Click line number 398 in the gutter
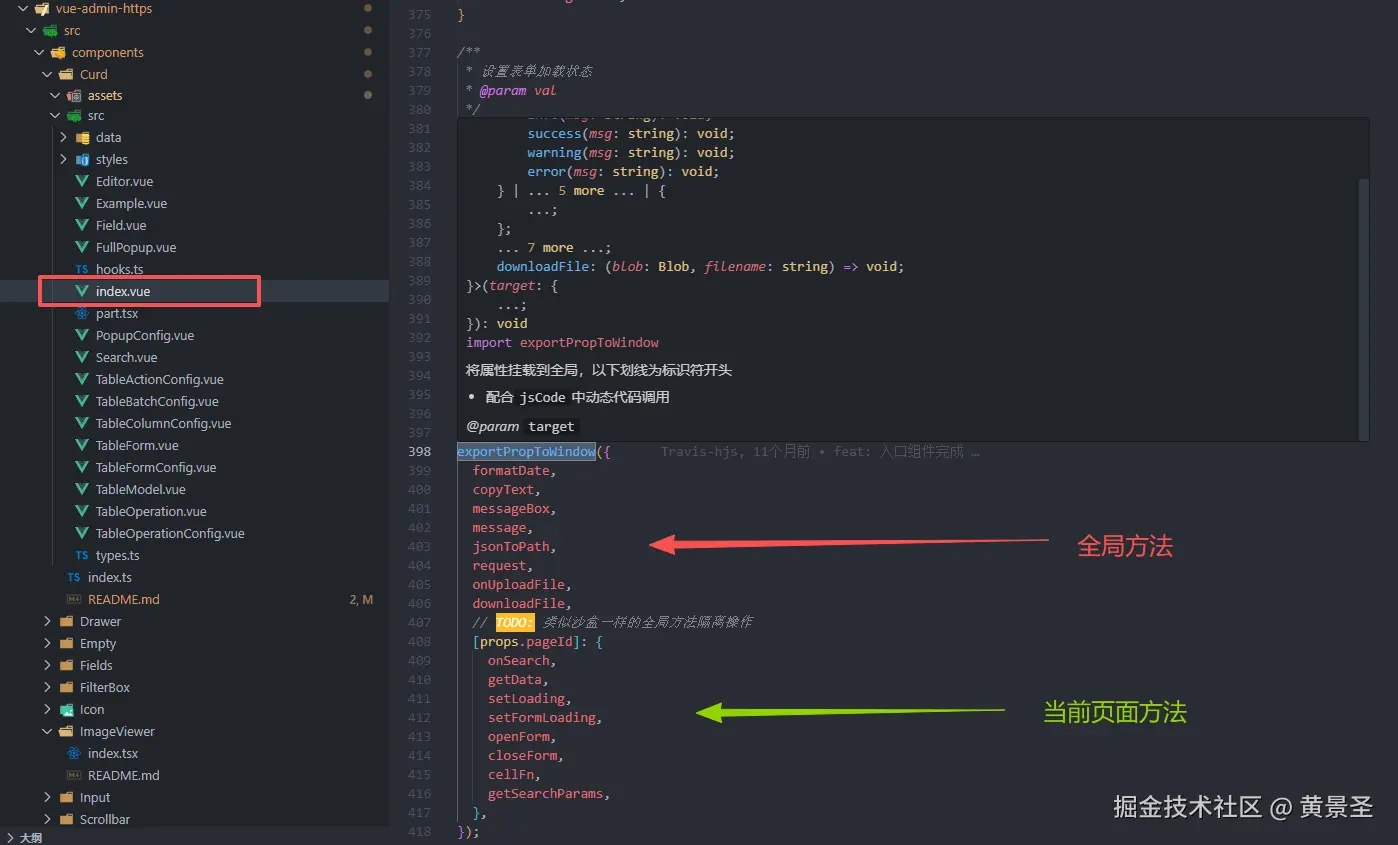Viewport: 1398px width, 845px height. tap(420, 452)
